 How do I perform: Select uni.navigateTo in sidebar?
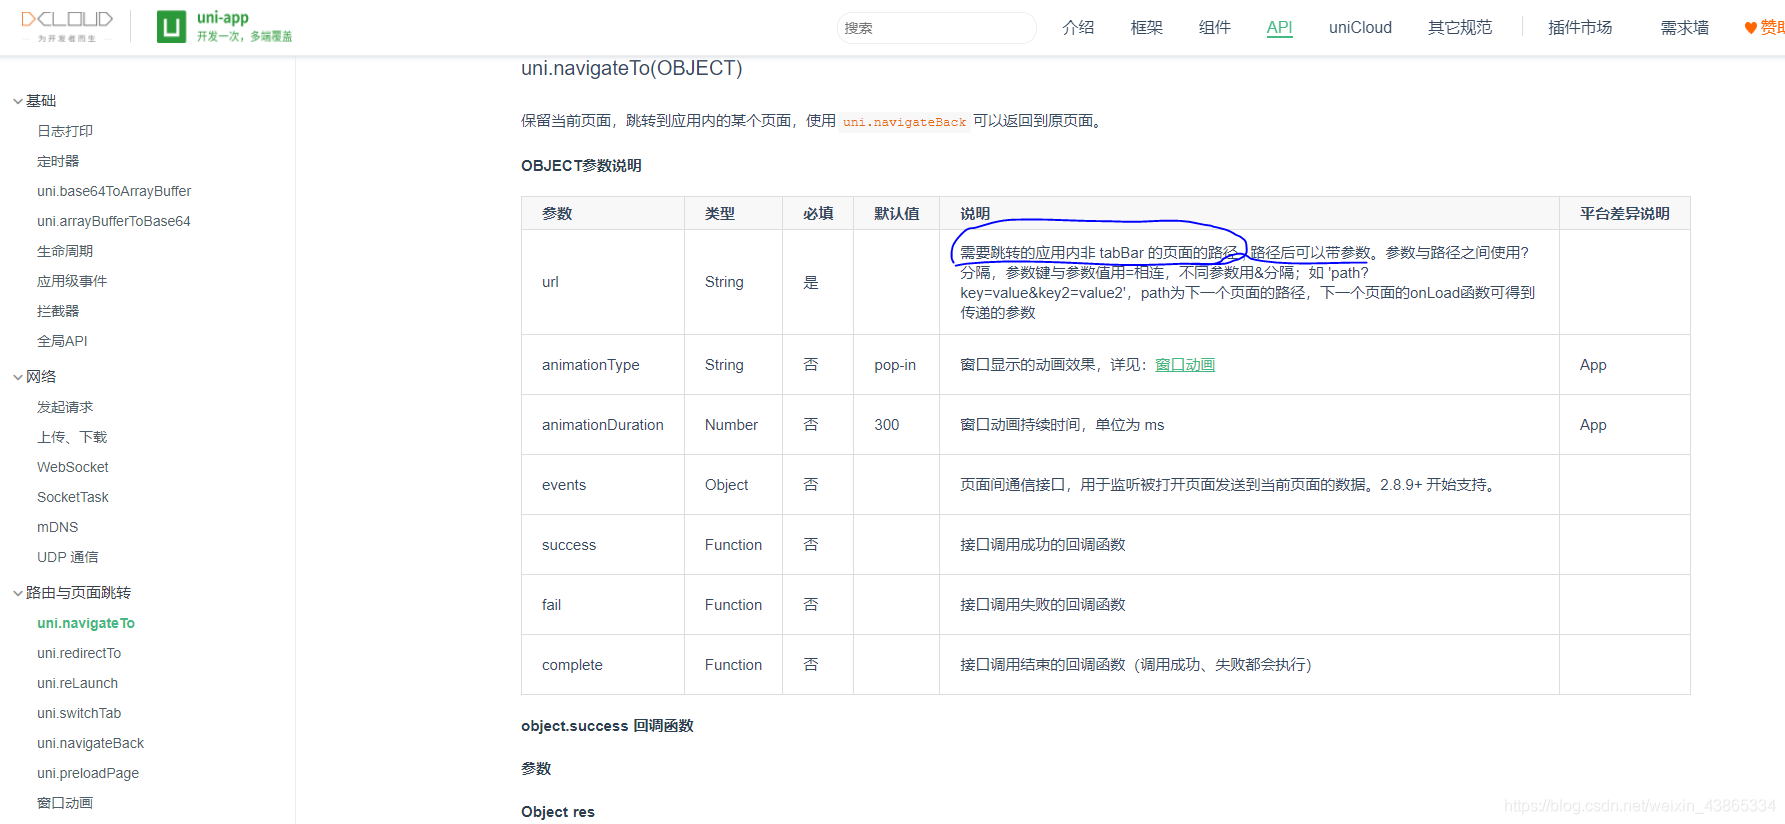86,623
